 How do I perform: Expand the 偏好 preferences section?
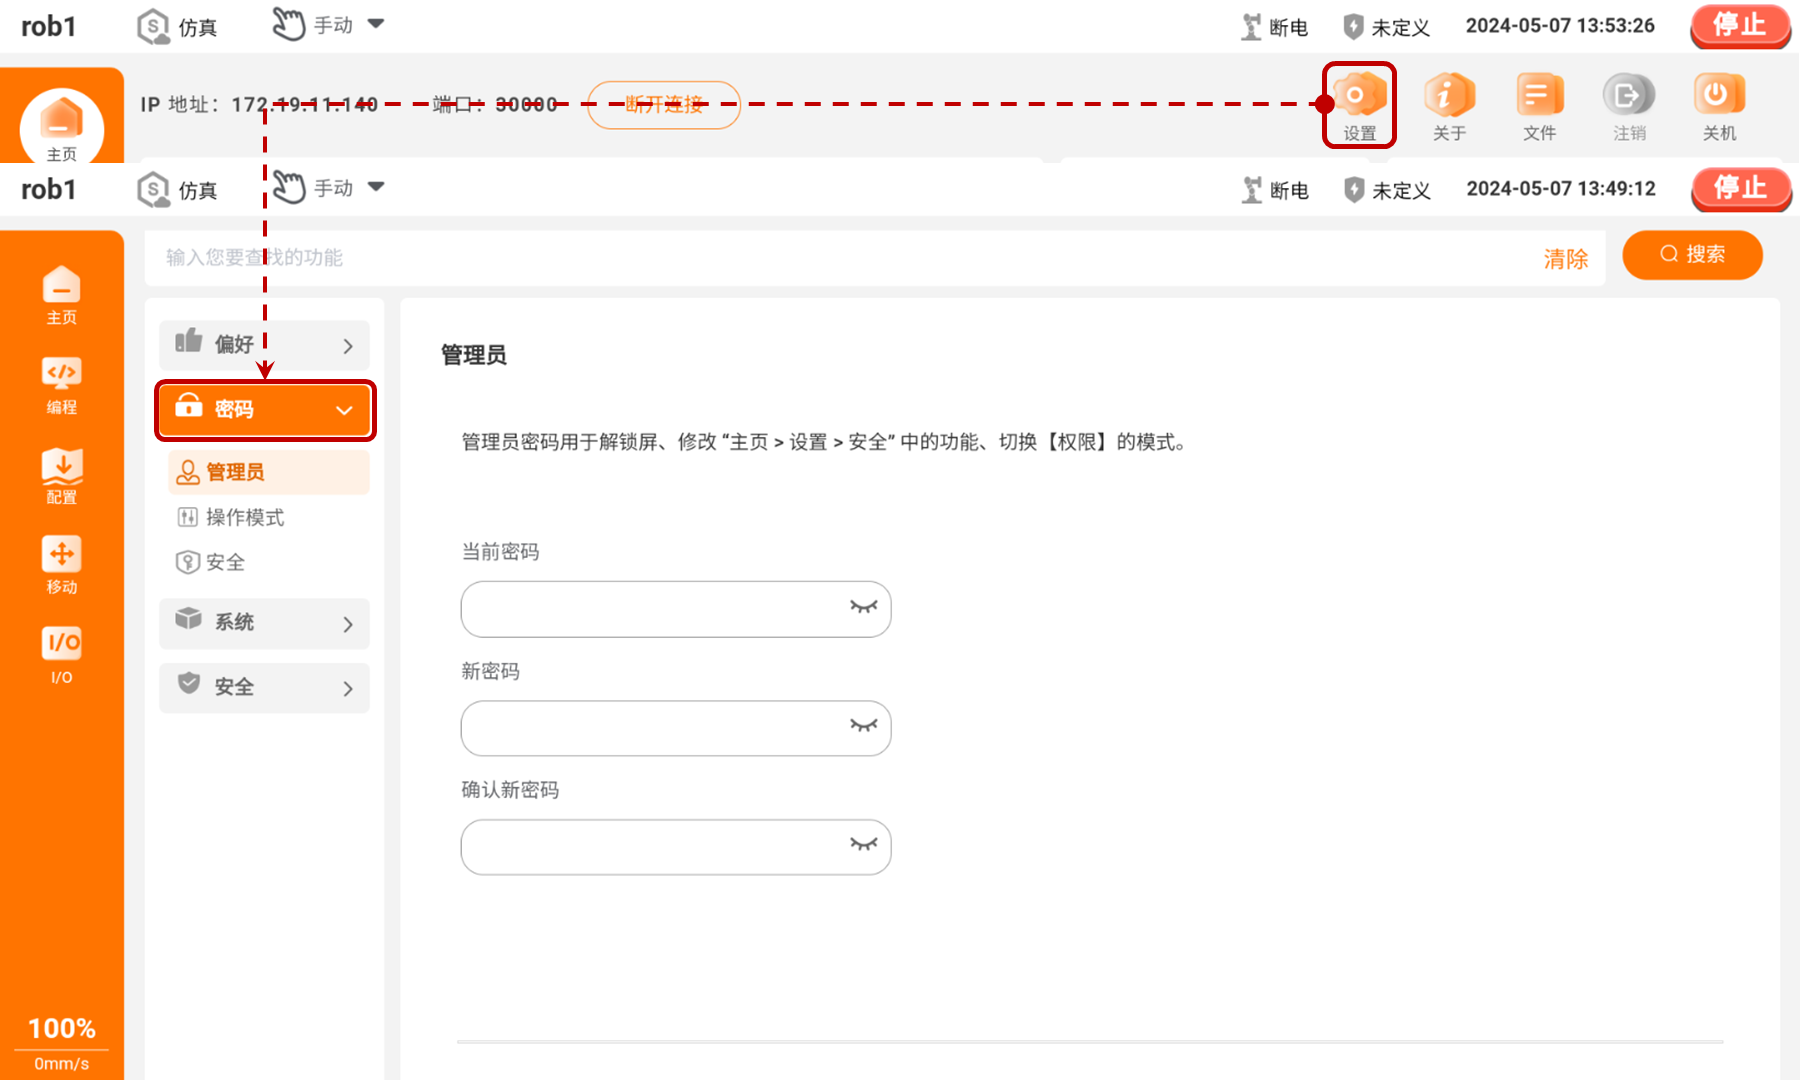[x=264, y=345]
